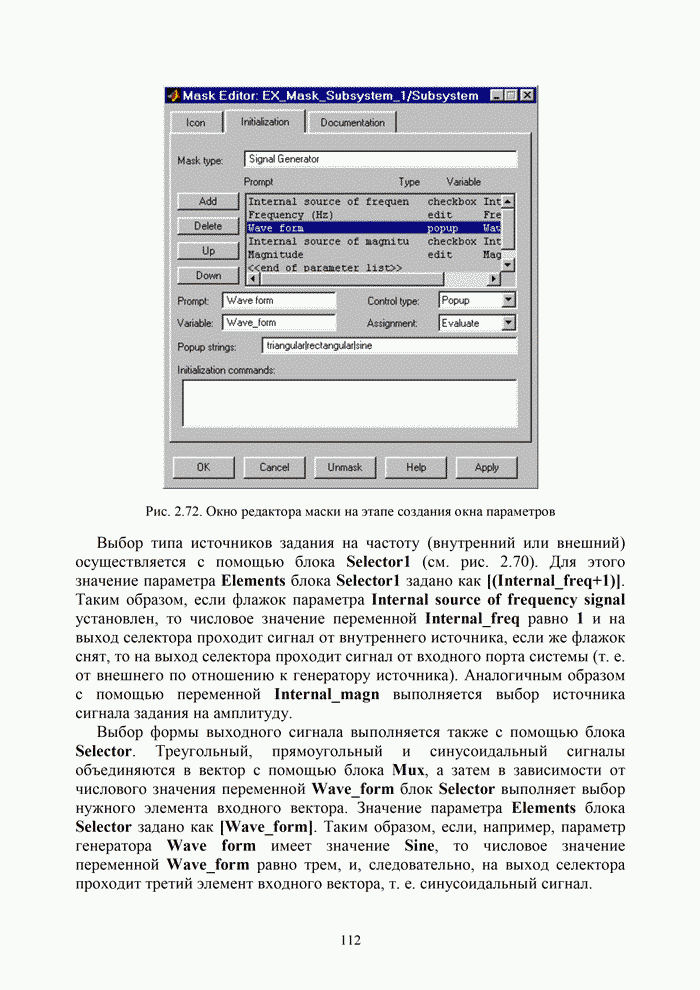Open the Documentation tab
This screenshot has height=990, width=700.
352,123
